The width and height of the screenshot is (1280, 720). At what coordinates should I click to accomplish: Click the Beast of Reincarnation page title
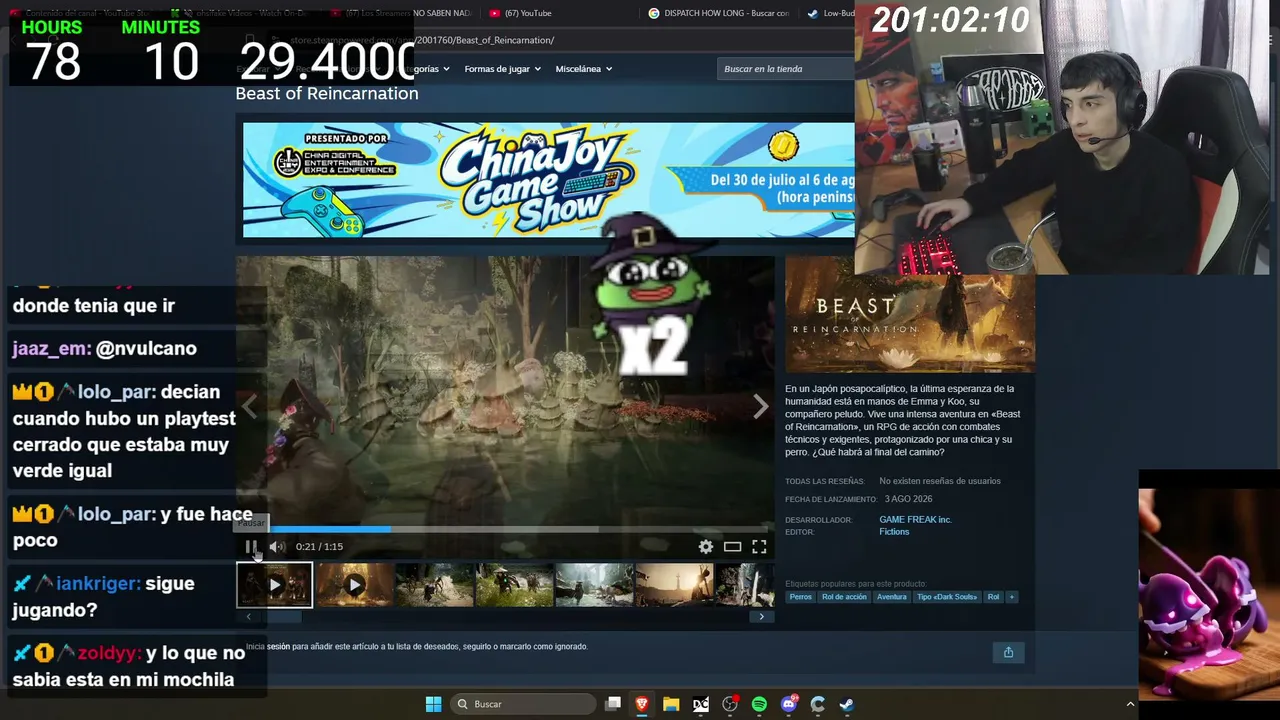[327, 93]
